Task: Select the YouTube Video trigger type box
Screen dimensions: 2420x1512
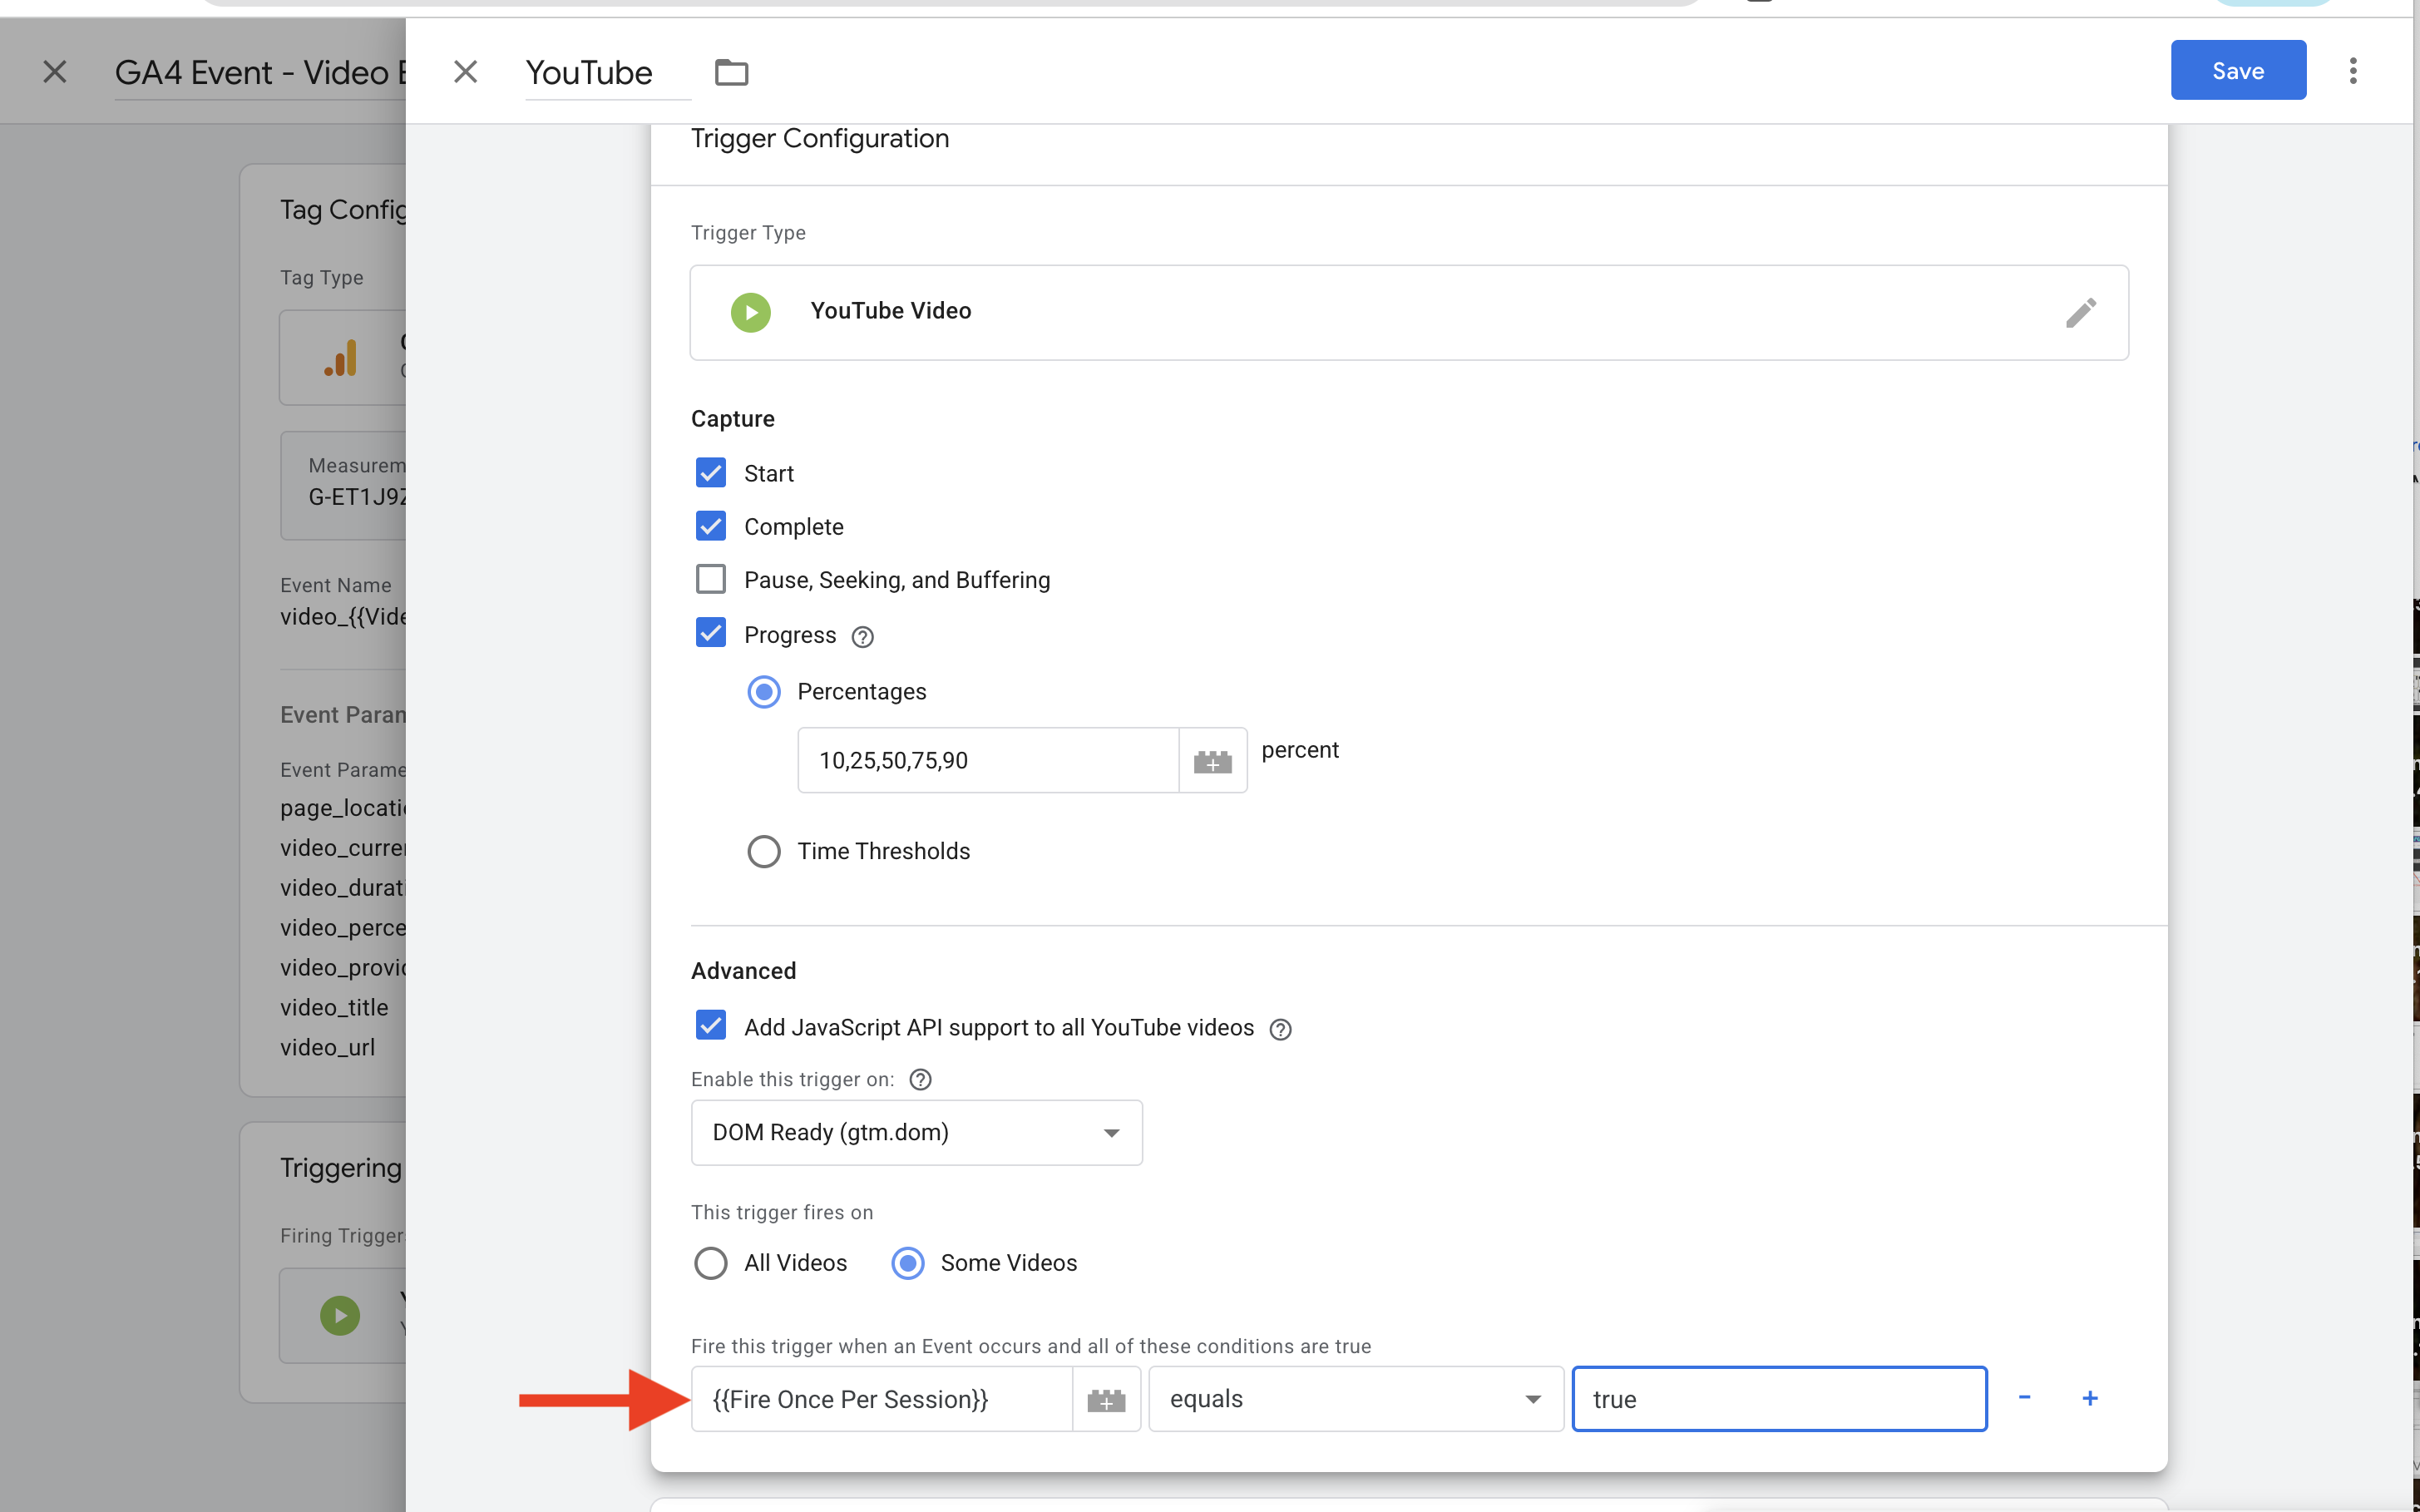Action: [1408, 312]
